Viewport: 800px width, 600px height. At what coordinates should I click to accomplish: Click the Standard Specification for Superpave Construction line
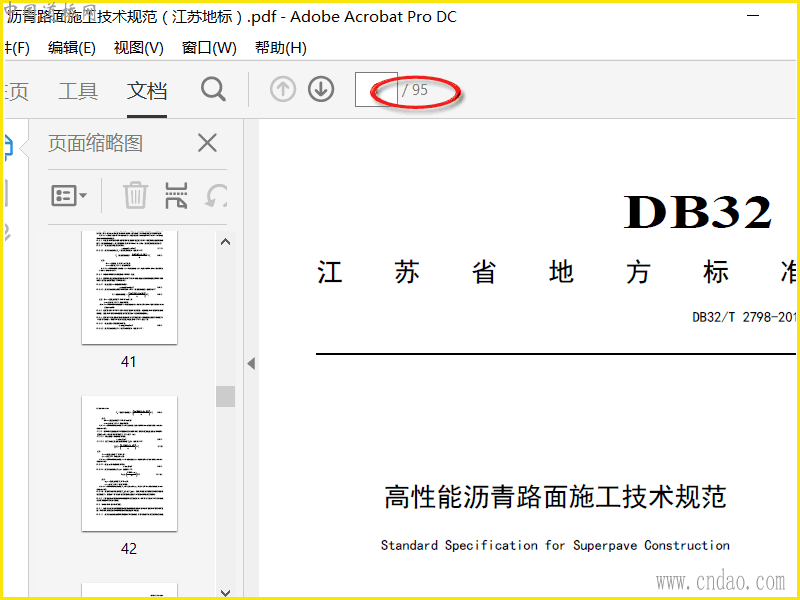[x=555, y=545]
